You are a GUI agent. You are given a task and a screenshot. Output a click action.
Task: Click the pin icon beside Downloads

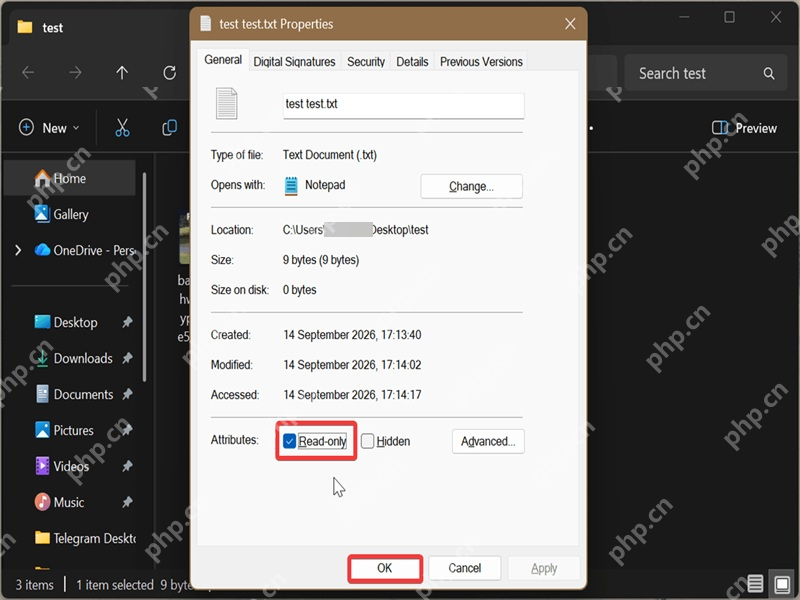(x=127, y=358)
